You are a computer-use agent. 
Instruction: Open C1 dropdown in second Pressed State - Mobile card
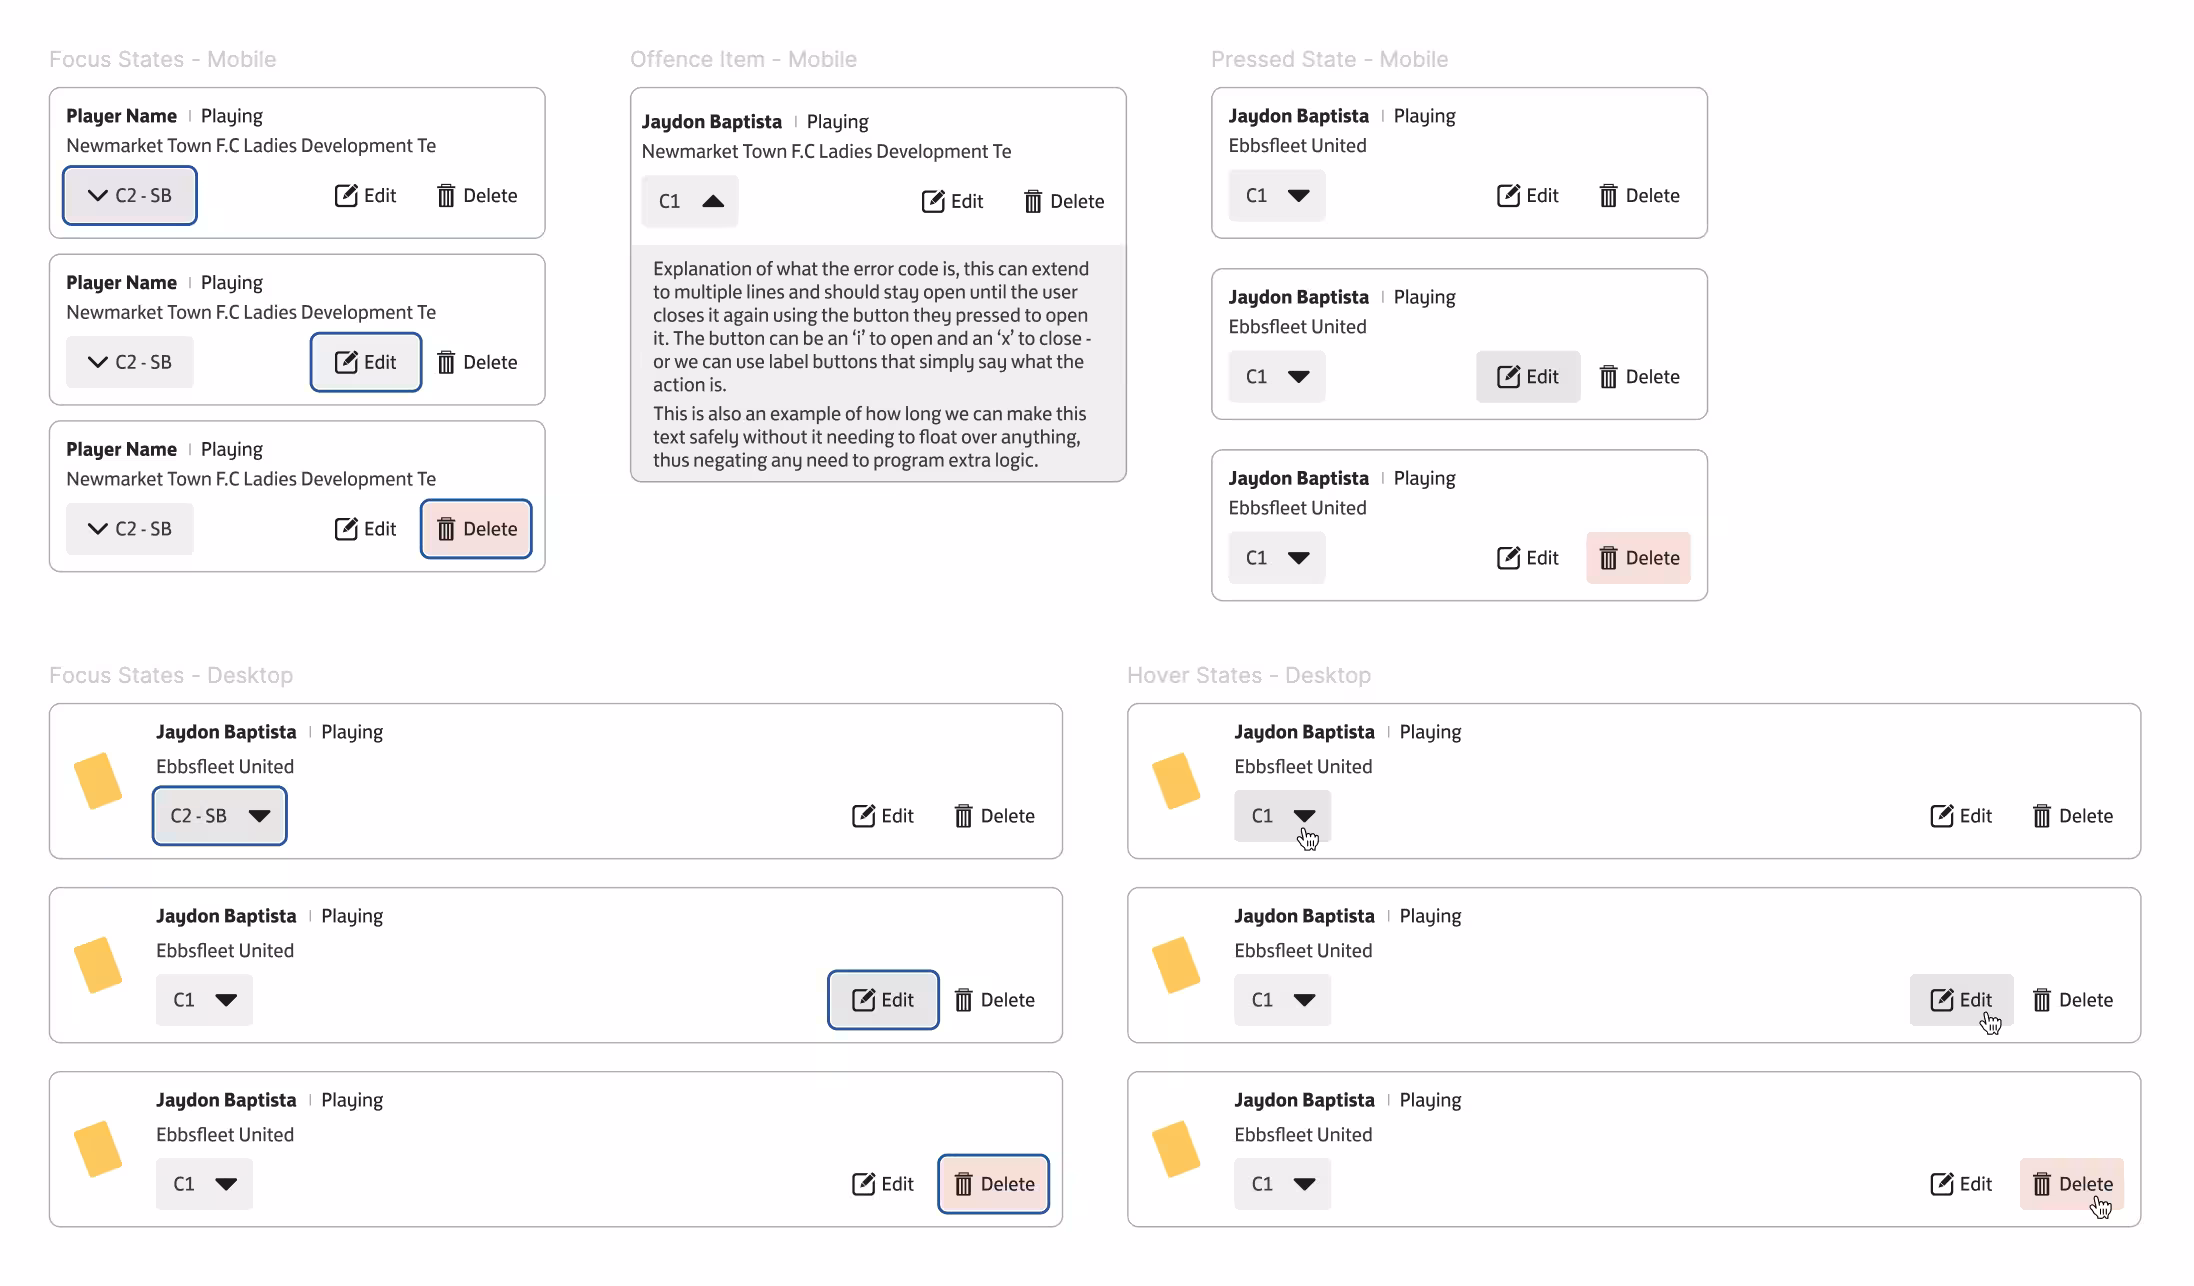click(x=1277, y=376)
